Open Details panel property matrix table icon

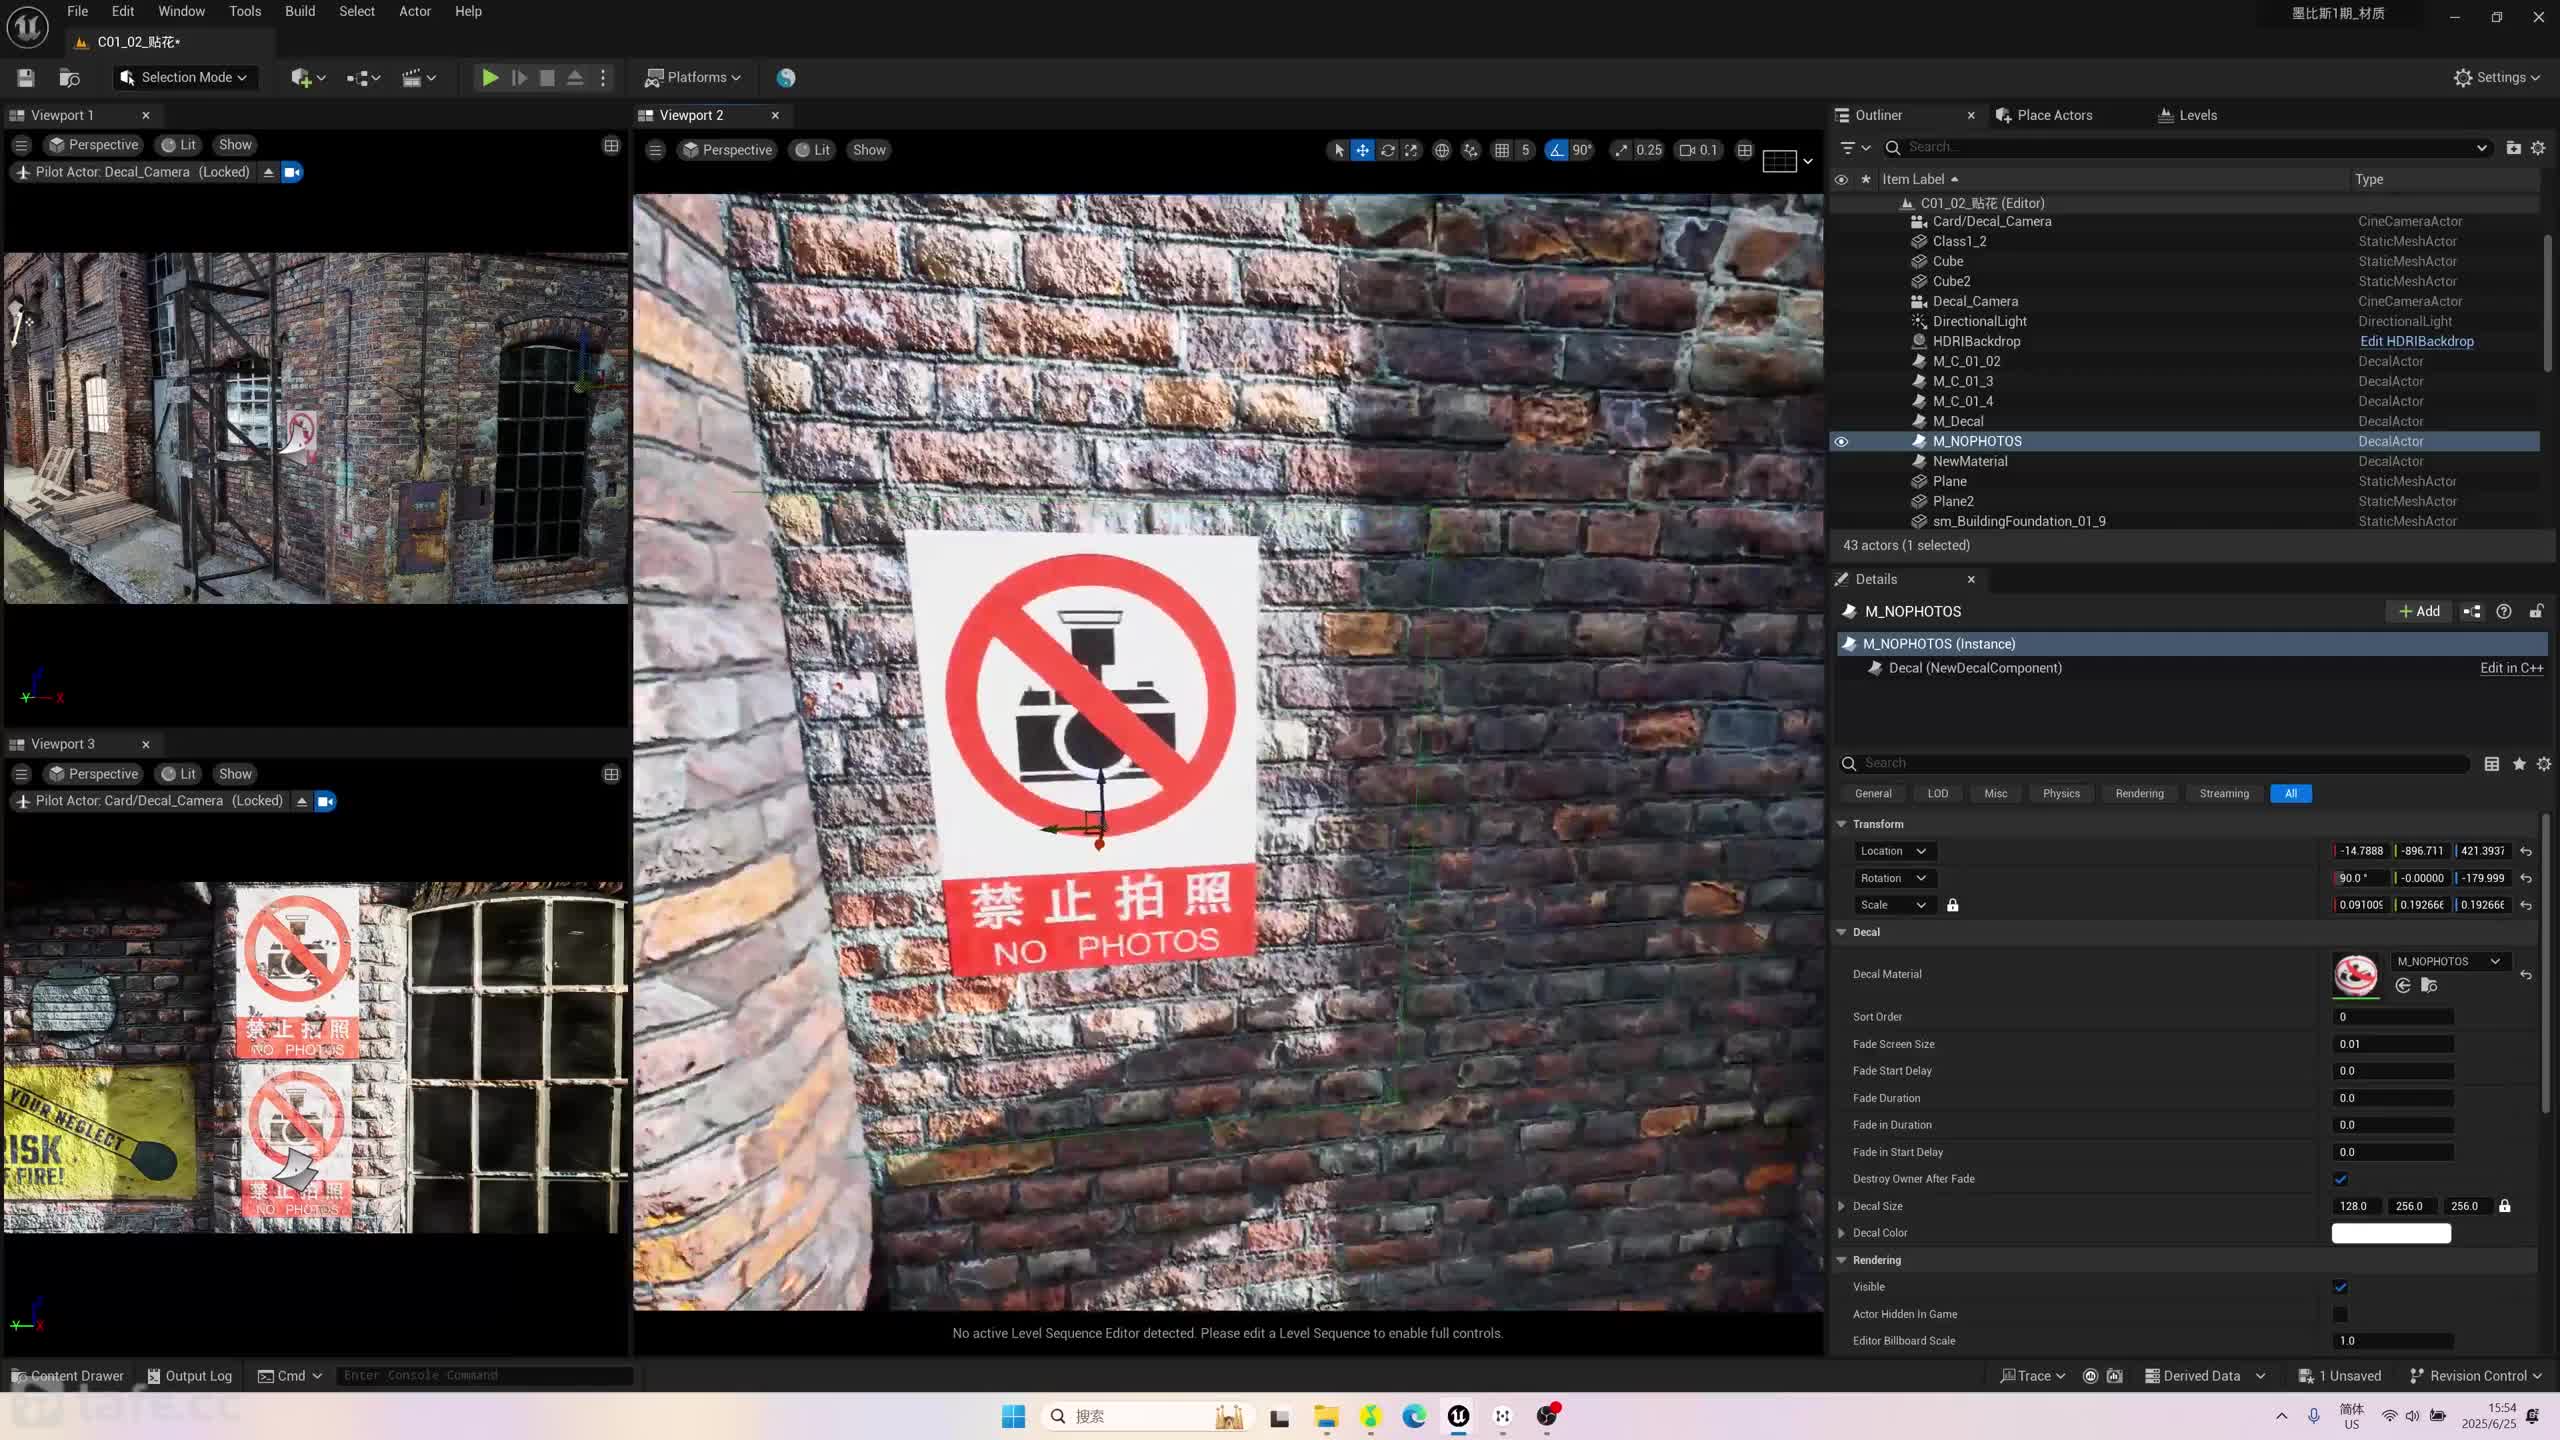click(x=2492, y=764)
